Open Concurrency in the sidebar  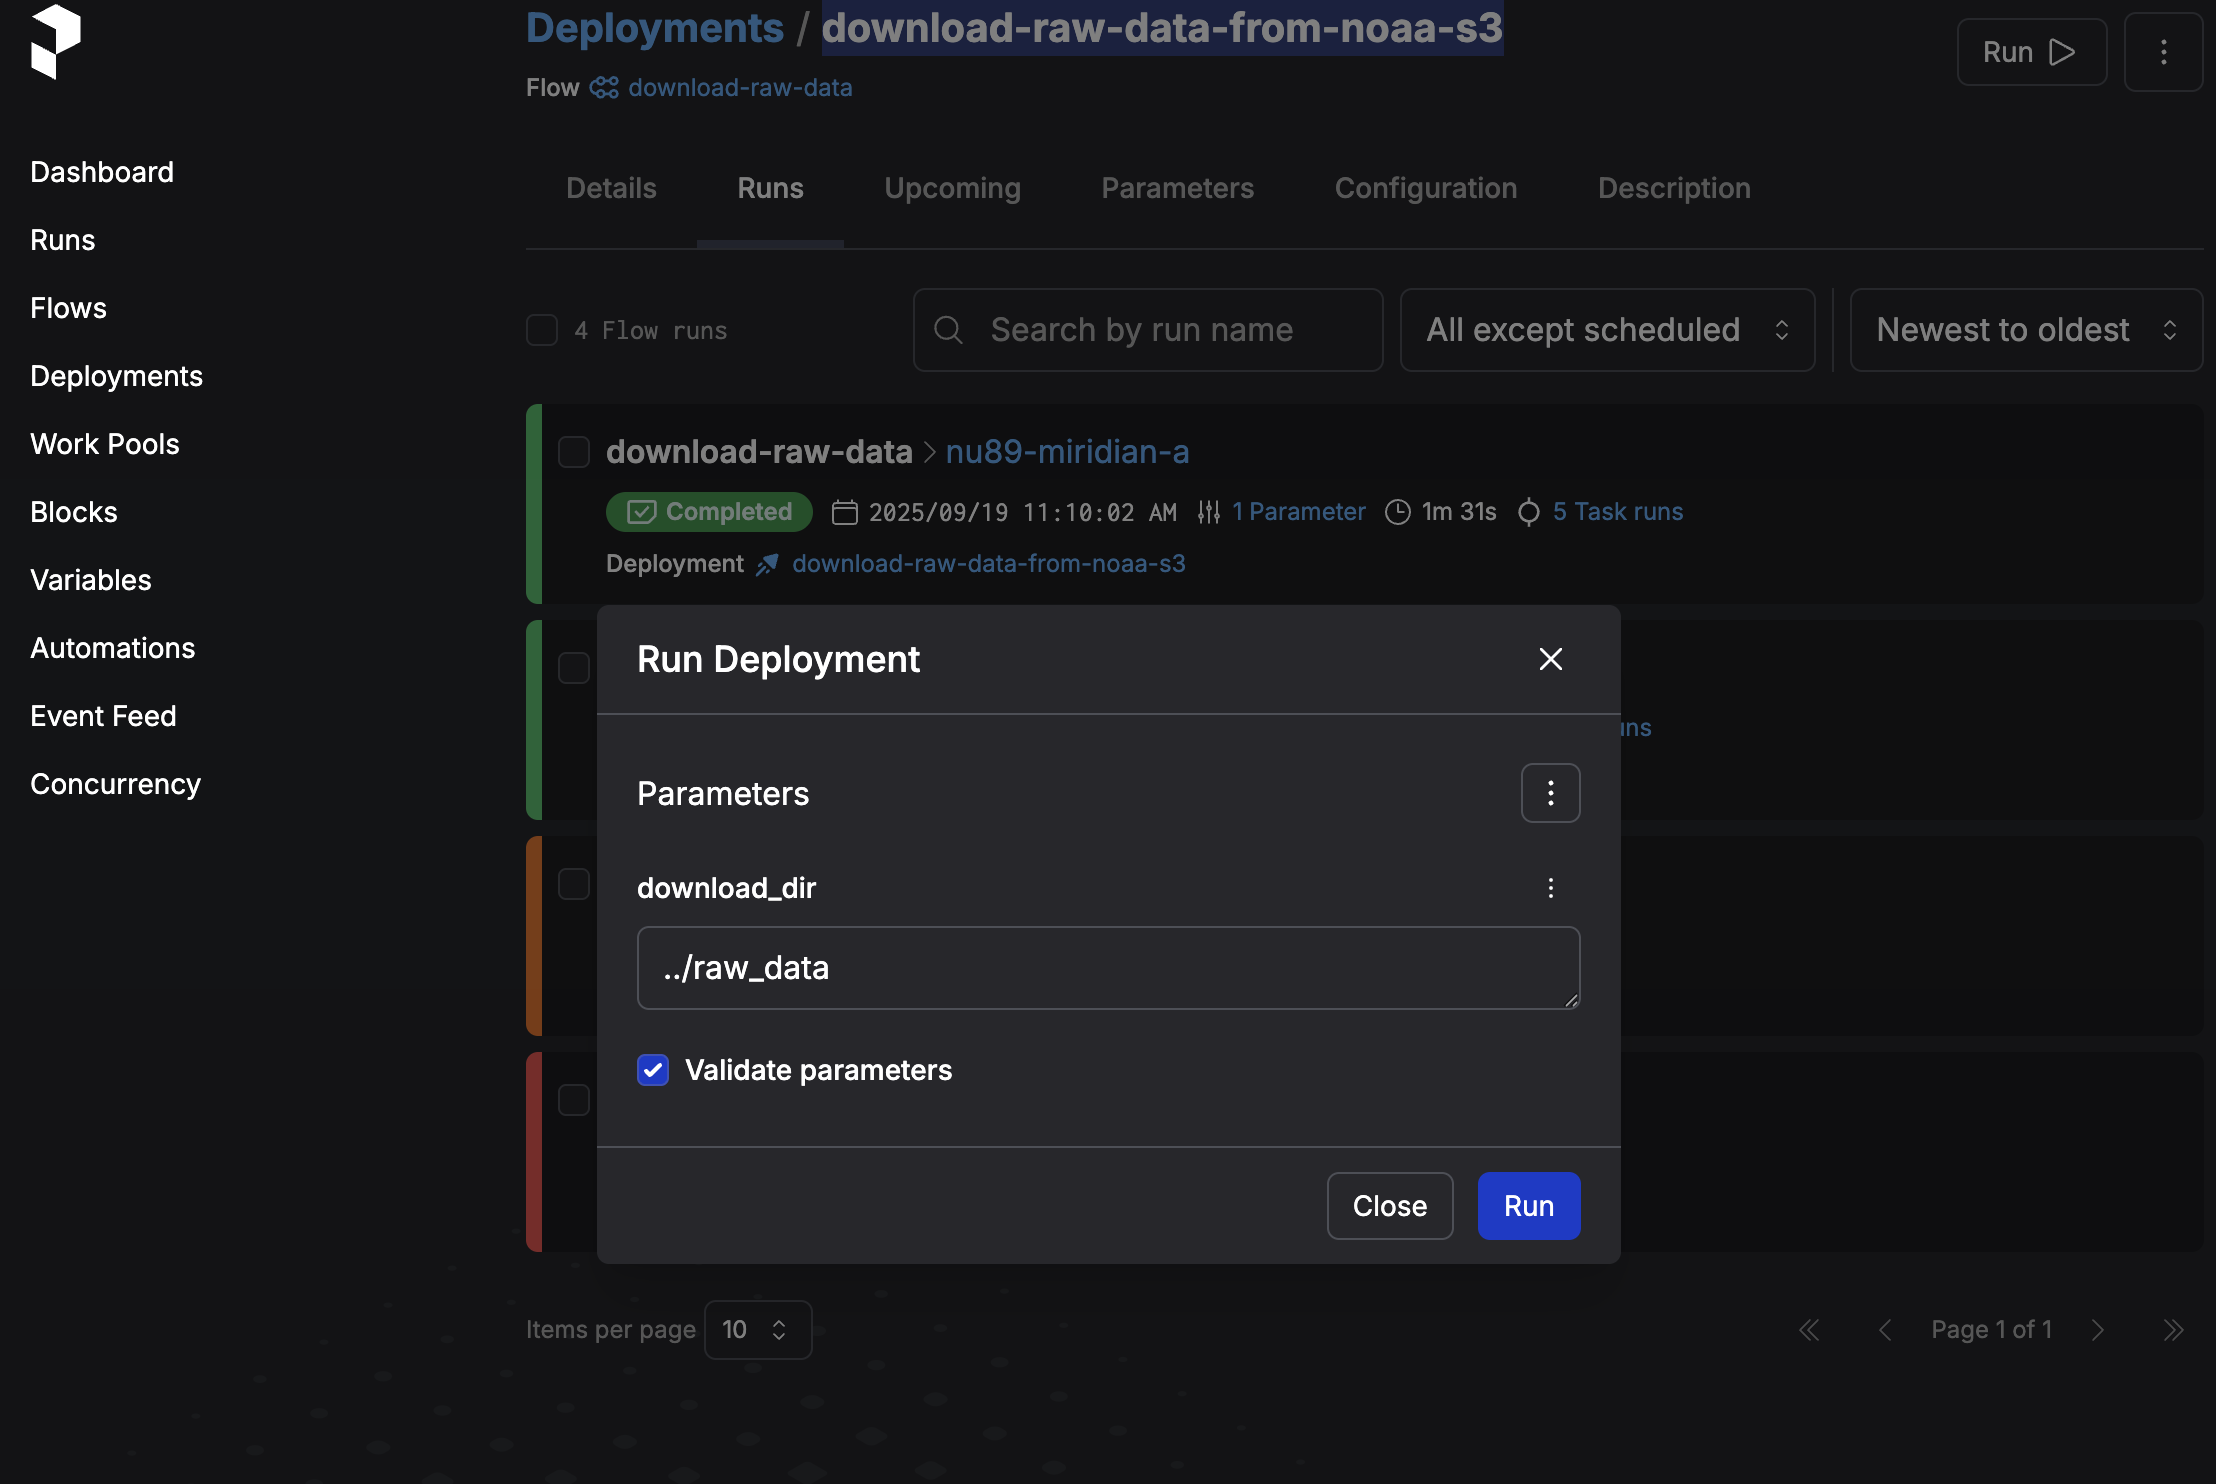pos(115,784)
